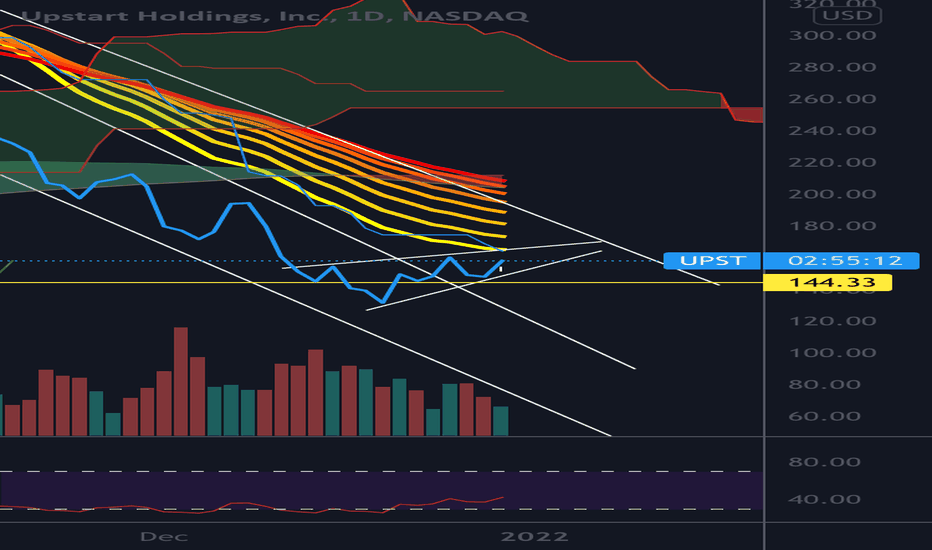The image size is (932, 550).
Task: Click the 80.00 RSI axis label
Action: (x=824, y=462)
